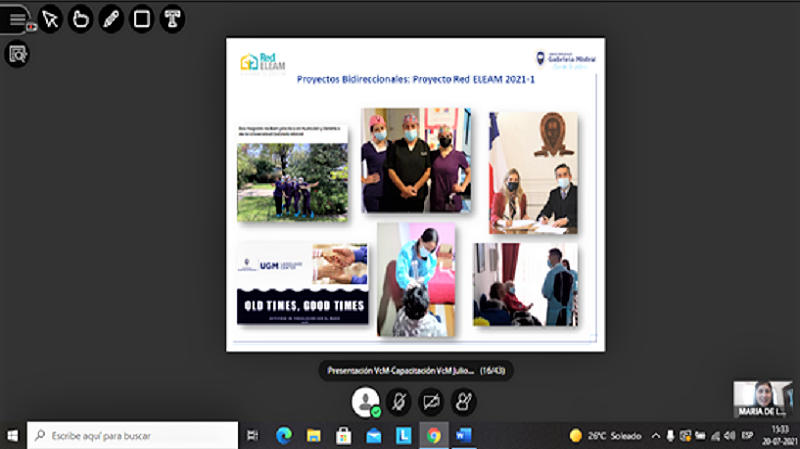Open the network status tray icon
800x449 pixels.
[716, 436]
